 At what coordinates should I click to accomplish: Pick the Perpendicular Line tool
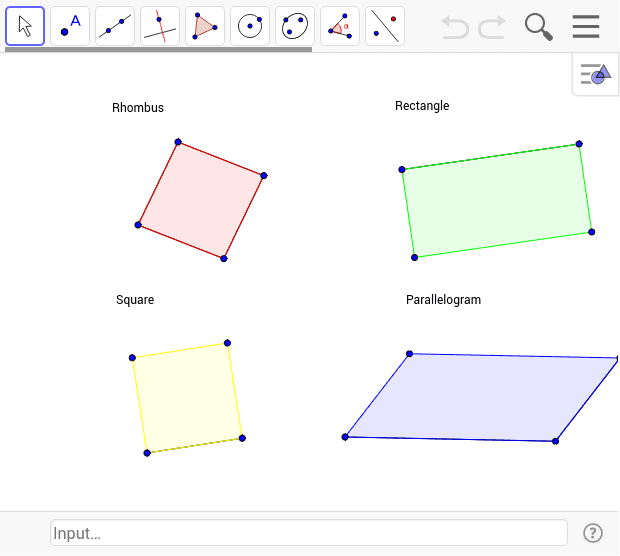click(160, 26)
